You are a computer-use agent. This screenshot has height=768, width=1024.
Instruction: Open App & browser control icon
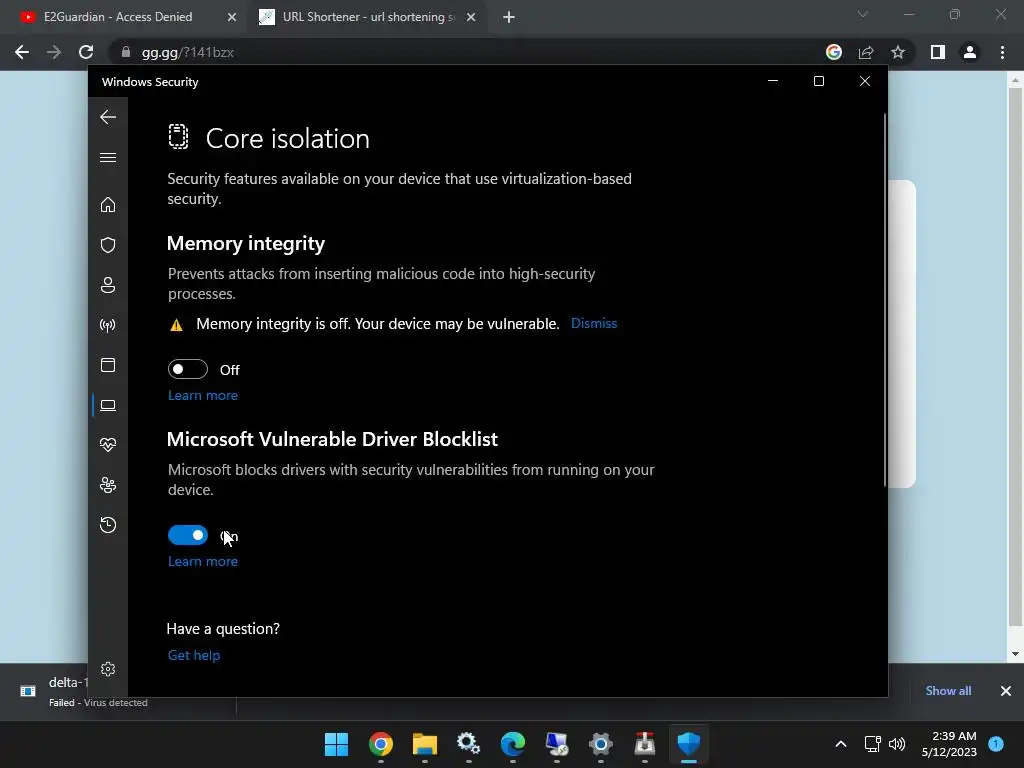point(108,365)
